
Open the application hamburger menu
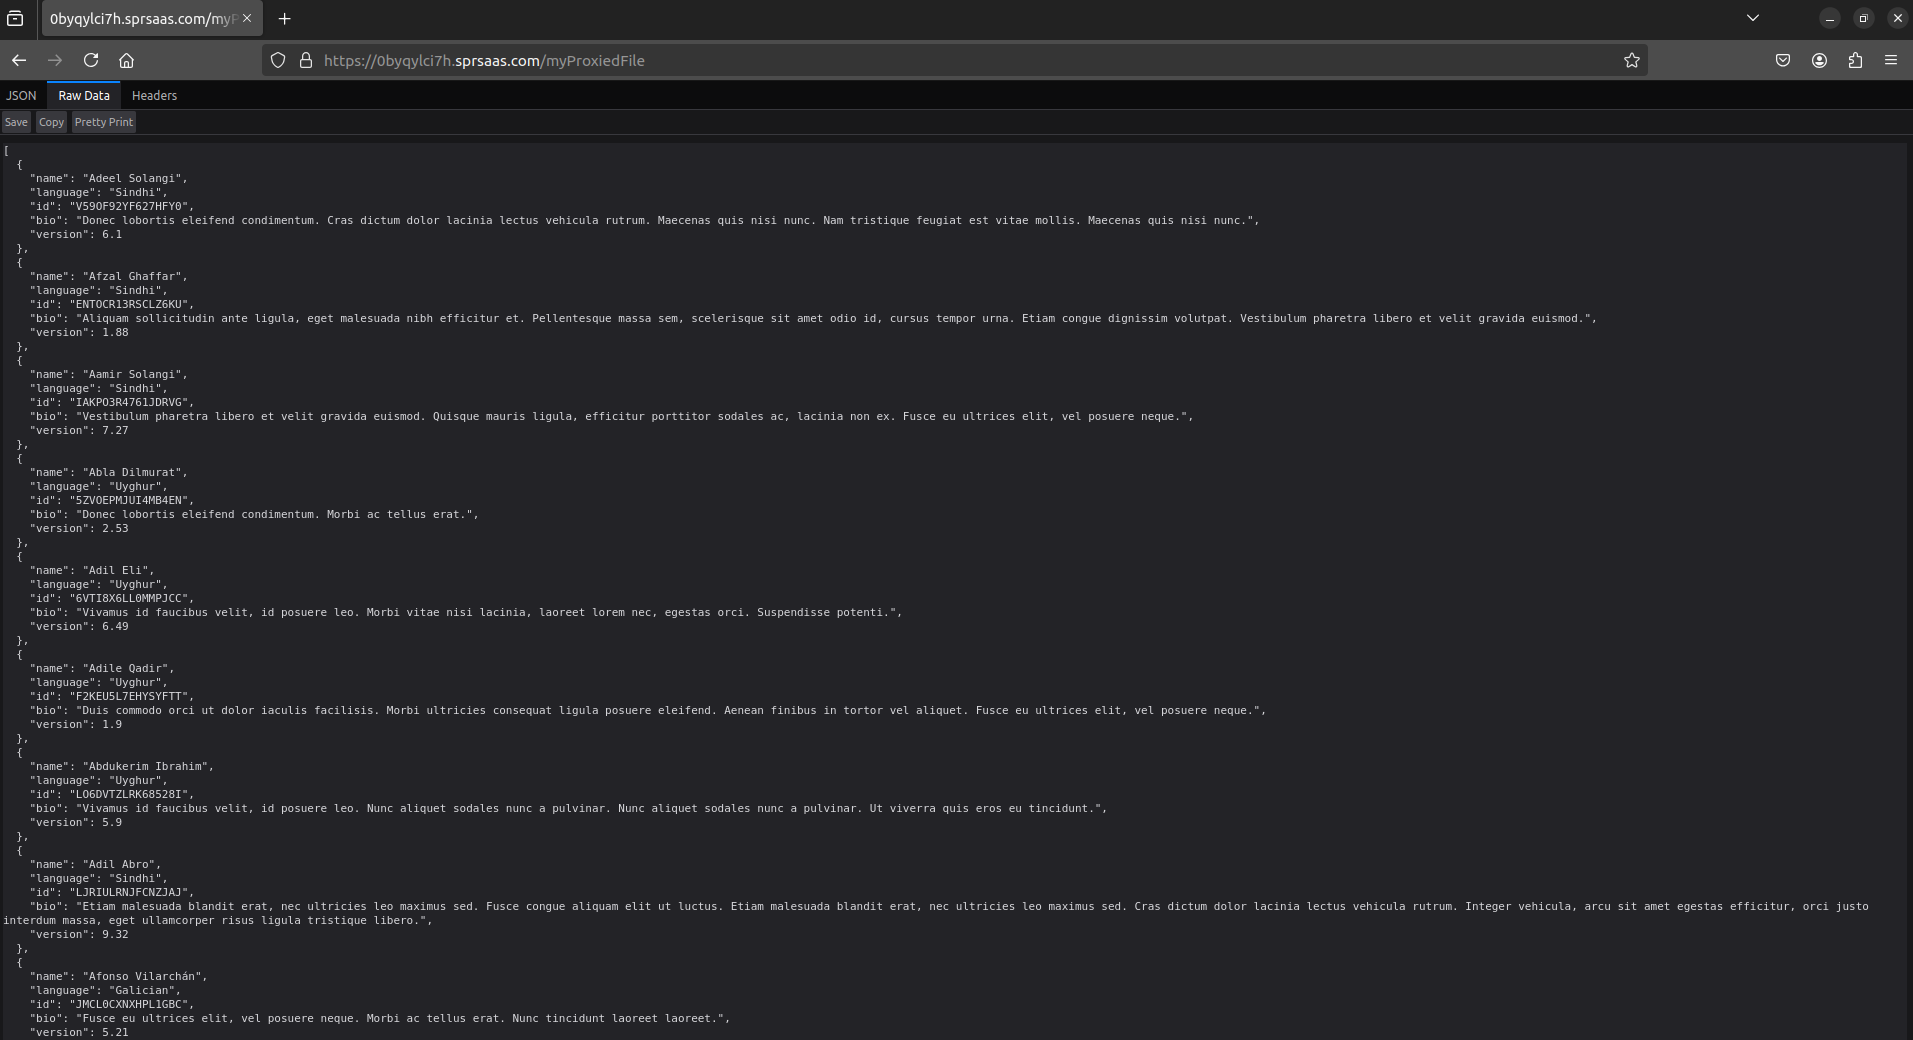[x=1891, y=60]
